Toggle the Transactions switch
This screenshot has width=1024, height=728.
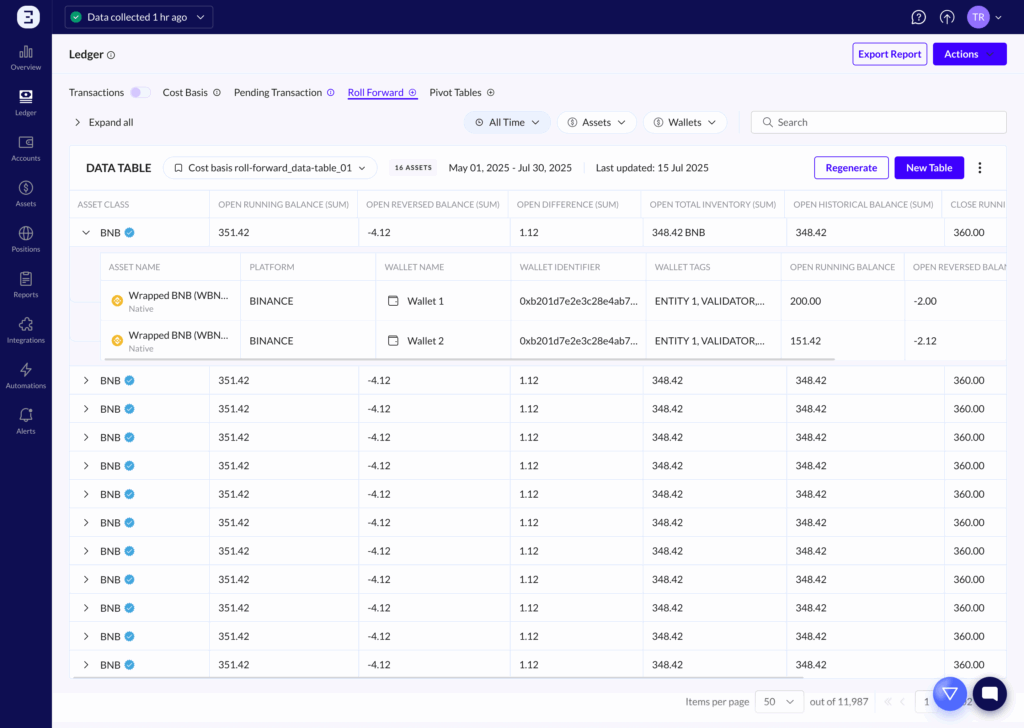(x=140, y=93)
